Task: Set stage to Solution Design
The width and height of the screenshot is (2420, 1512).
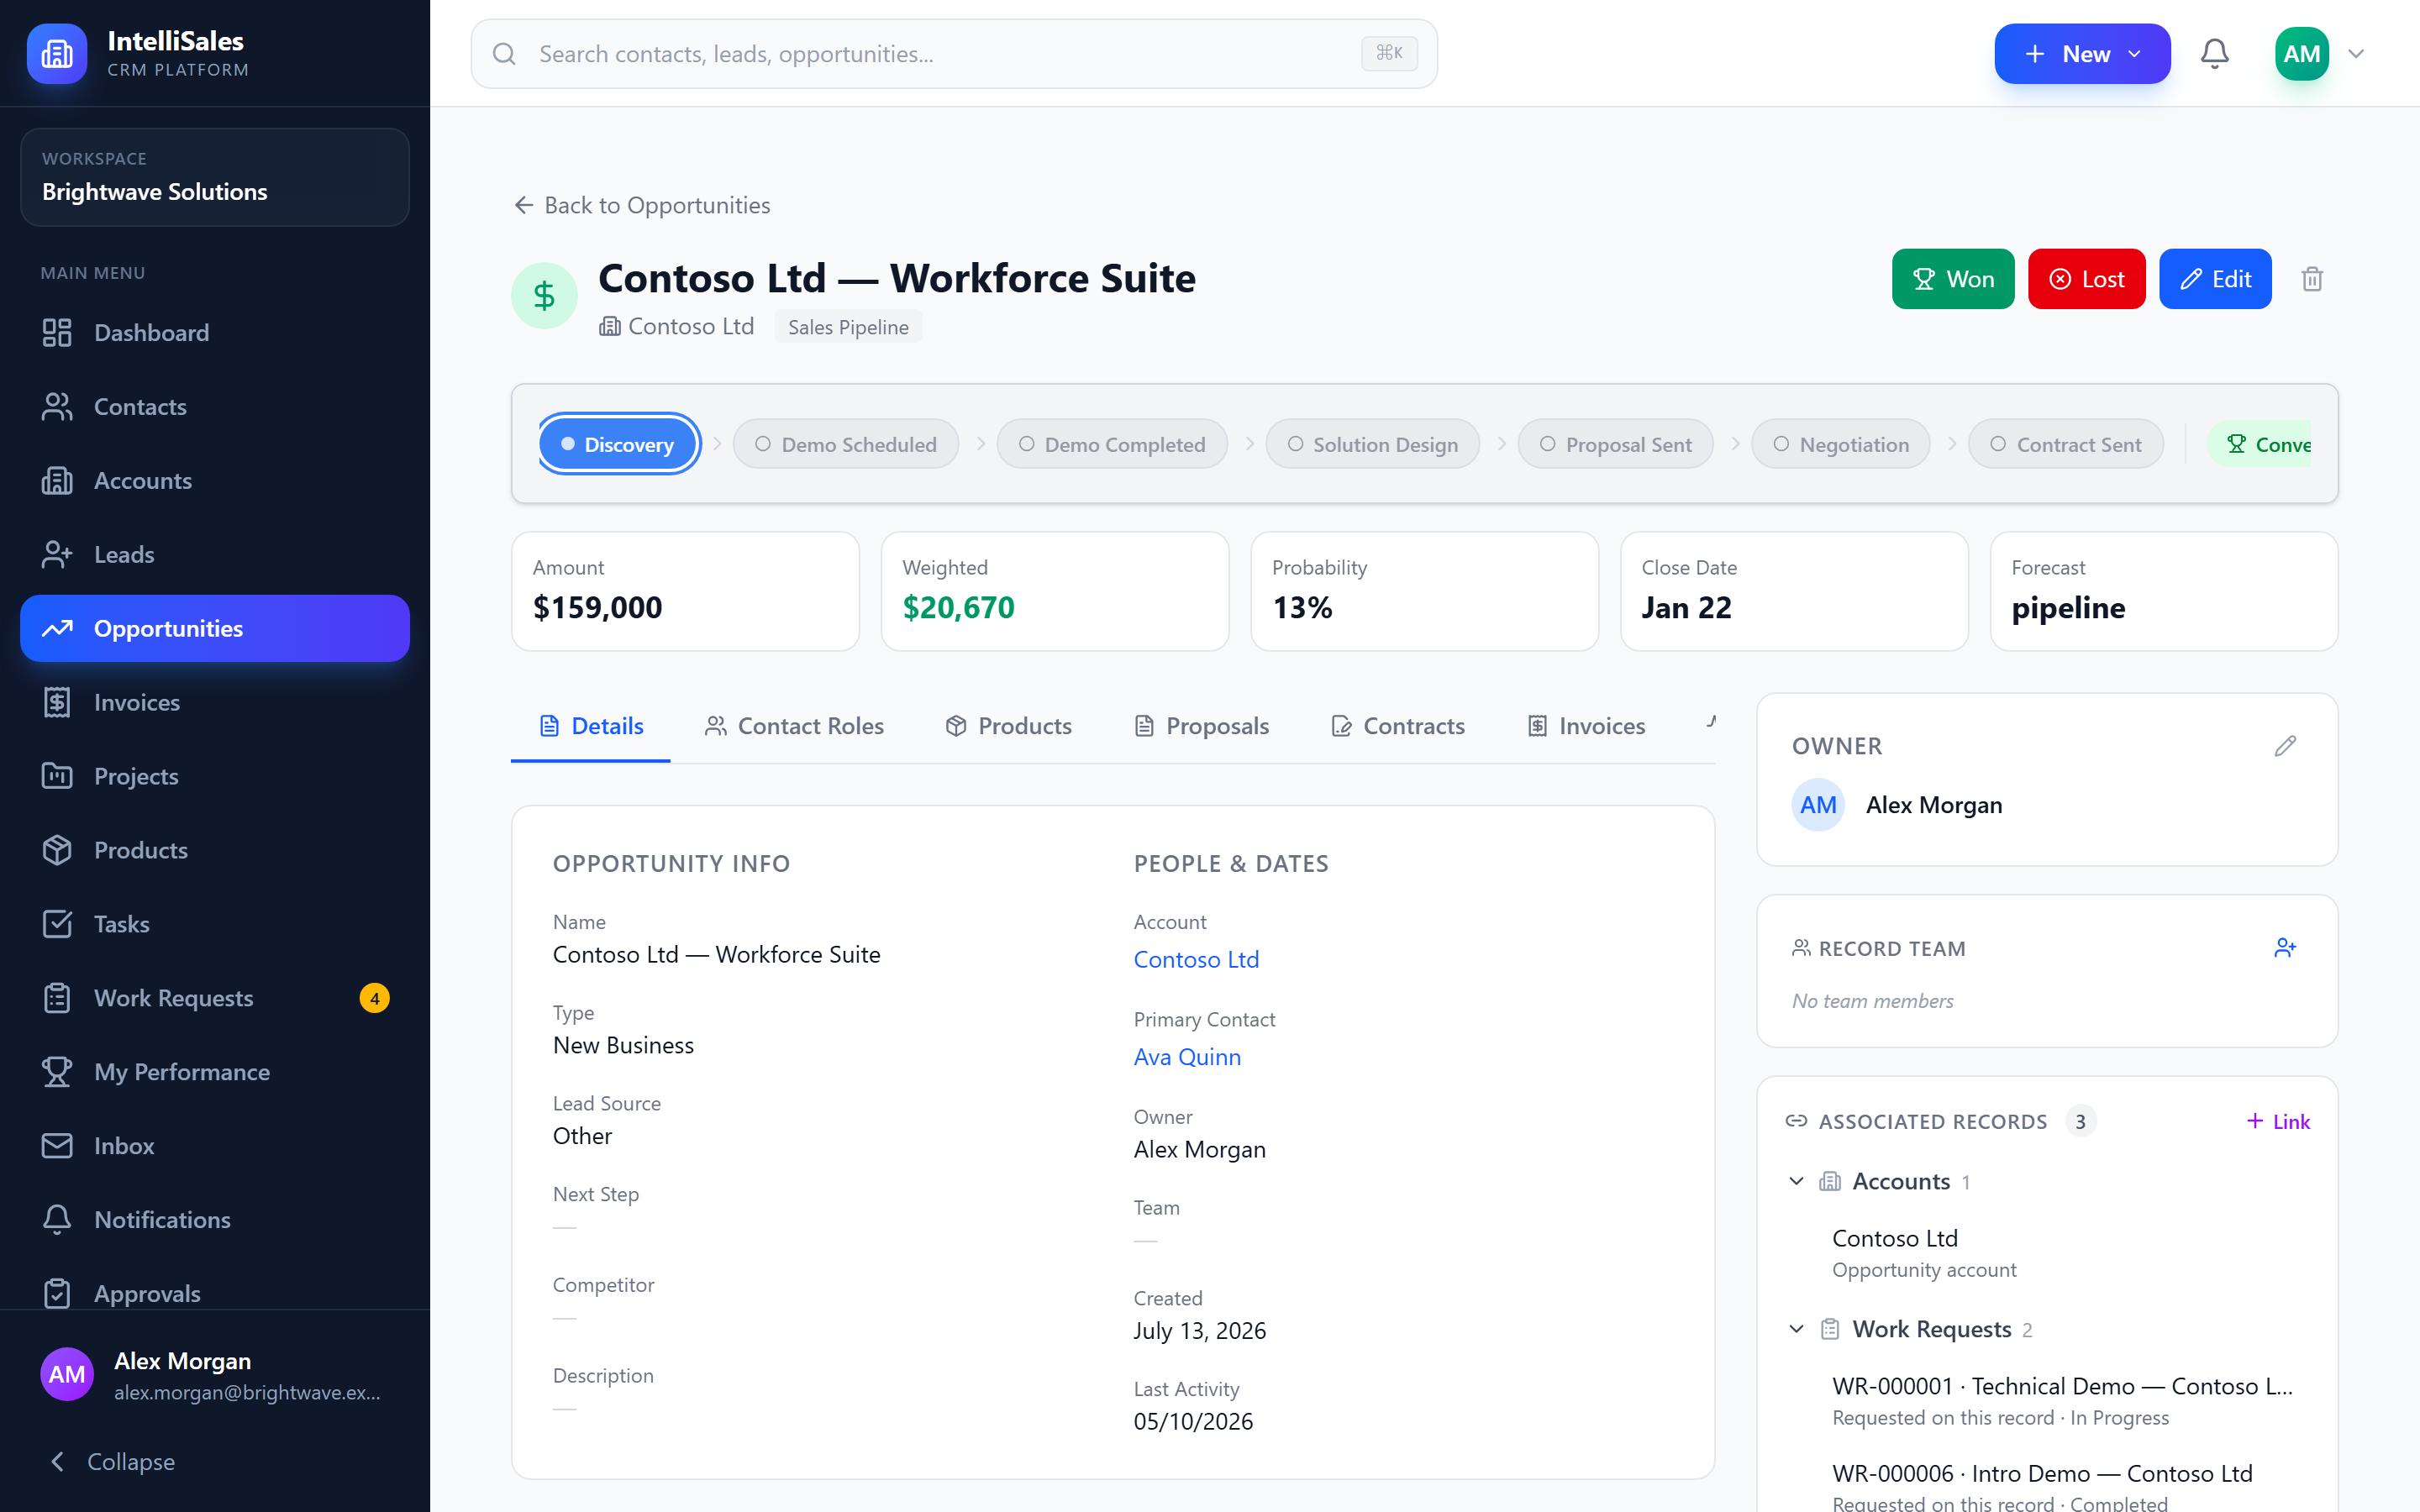Action: tap(1372, 444)
